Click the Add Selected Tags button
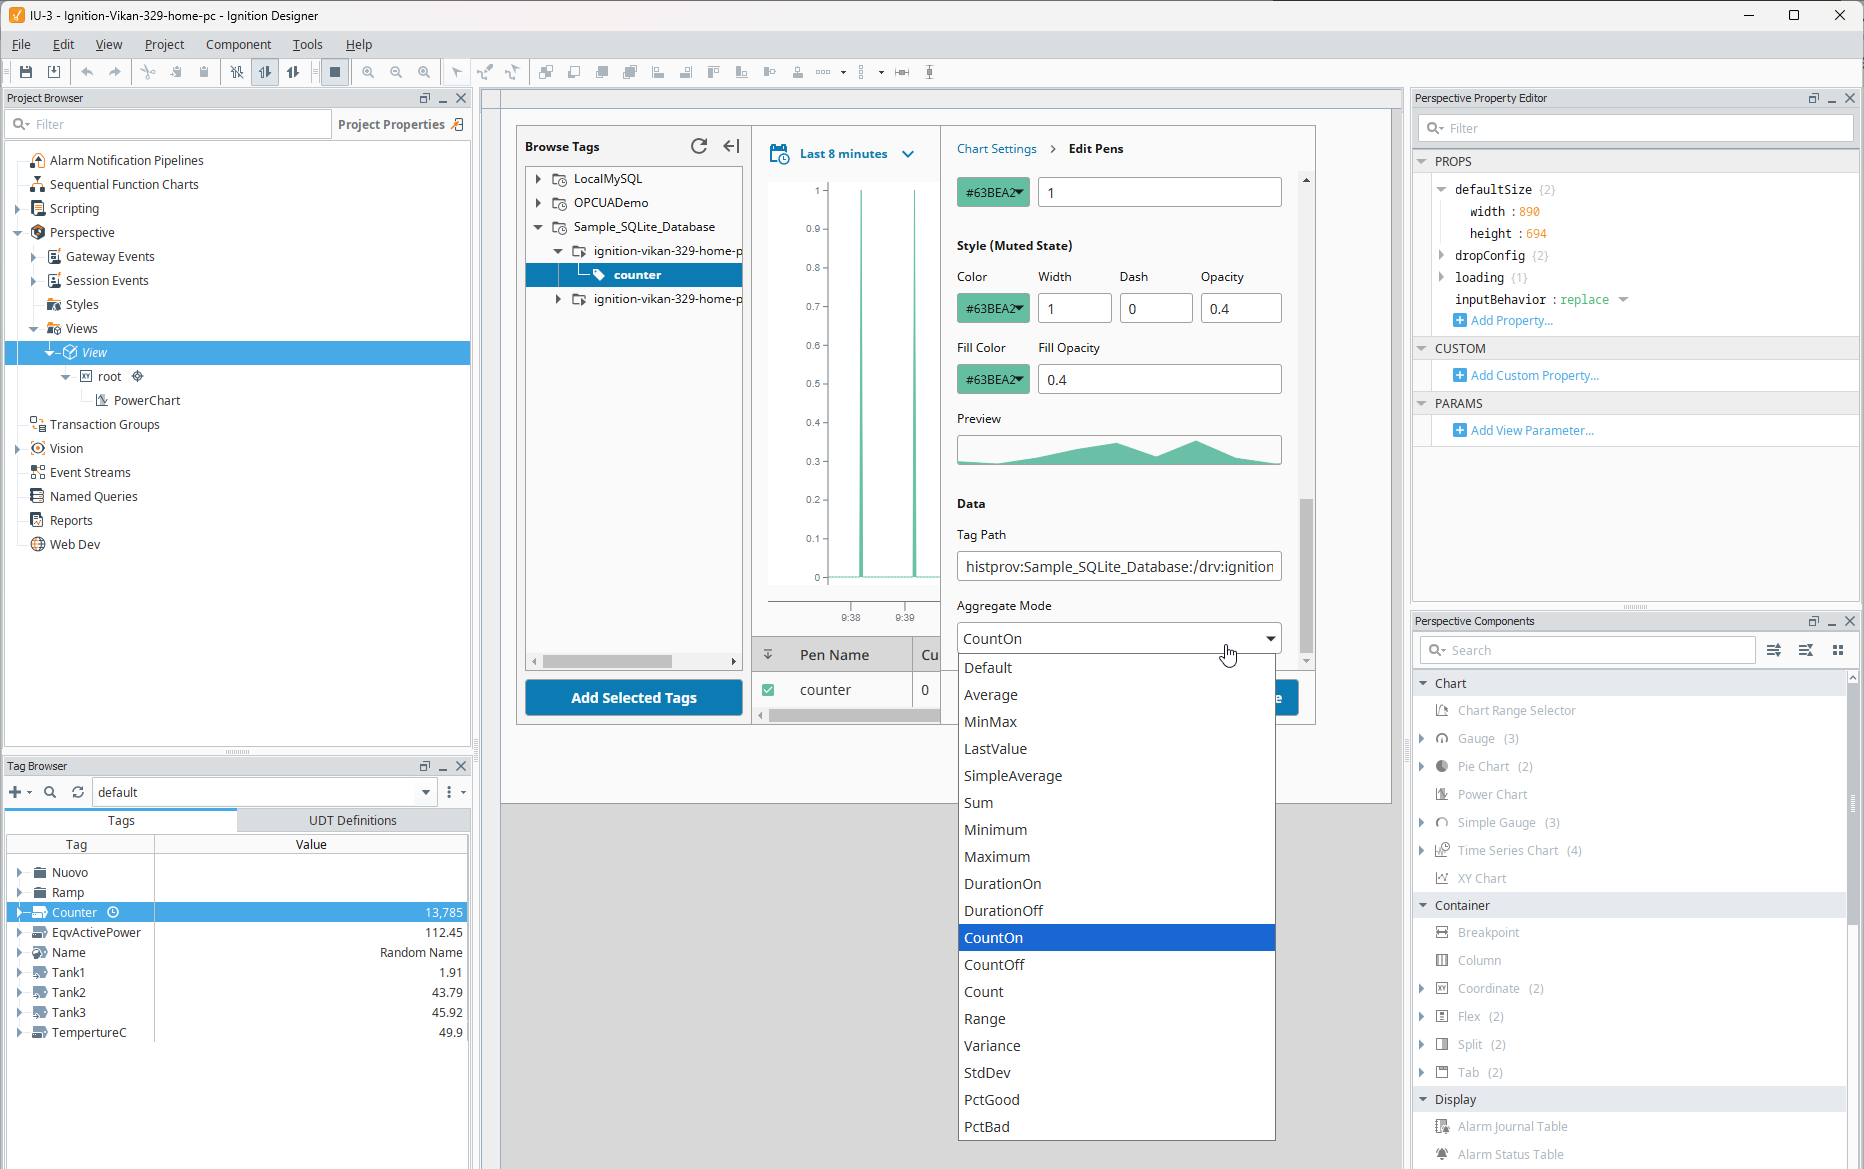The image size is (1864, 1169). (633, 698)
